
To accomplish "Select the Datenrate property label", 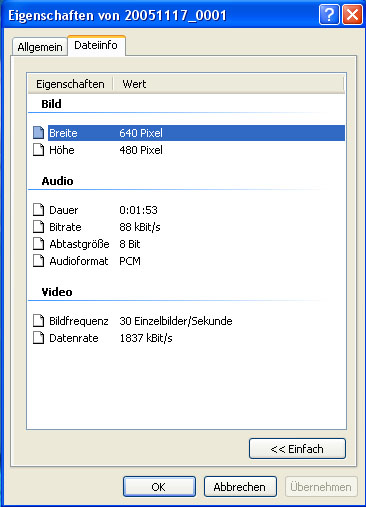I will 74,338.
